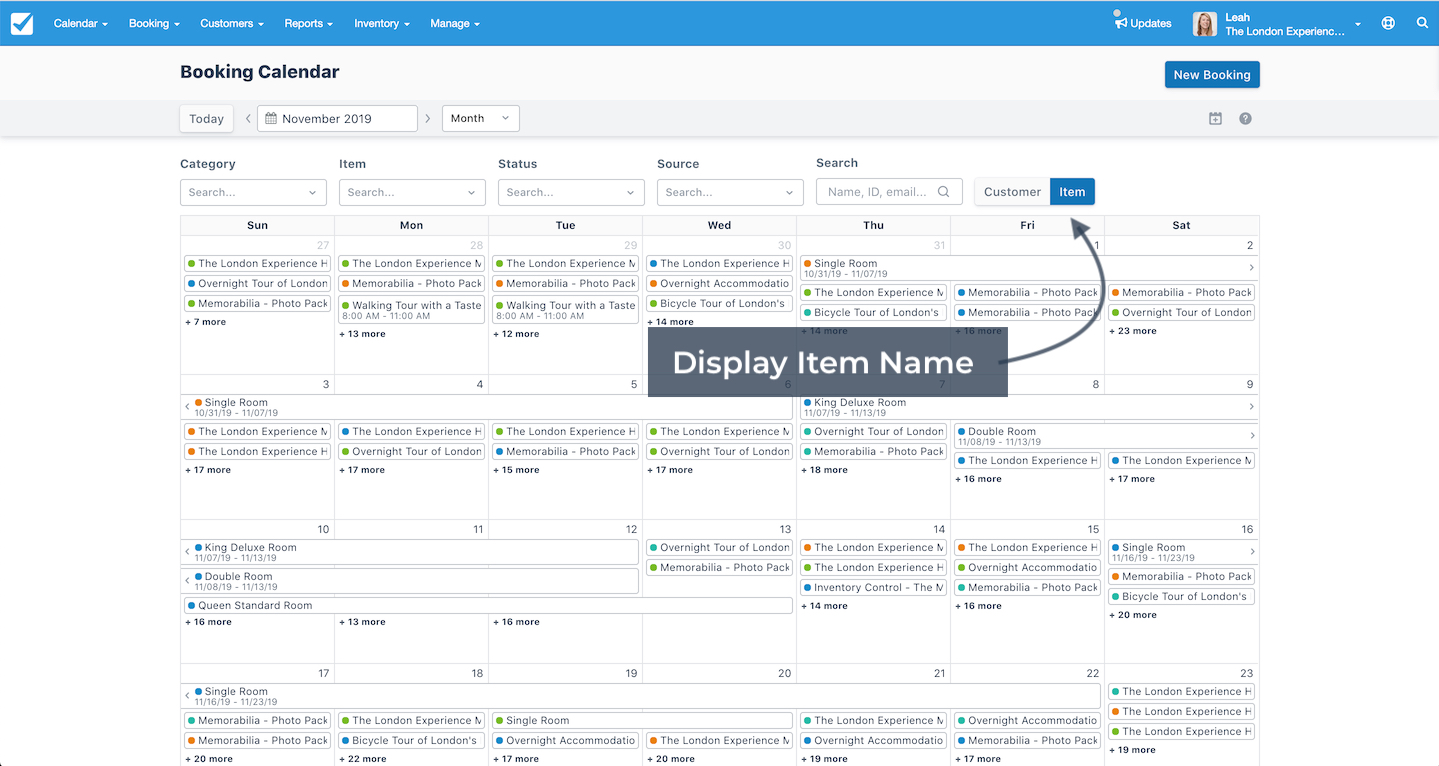Viewport: 1439px width, 766px height.
Task: Open the Booking menu
Action: coord(154,23)
